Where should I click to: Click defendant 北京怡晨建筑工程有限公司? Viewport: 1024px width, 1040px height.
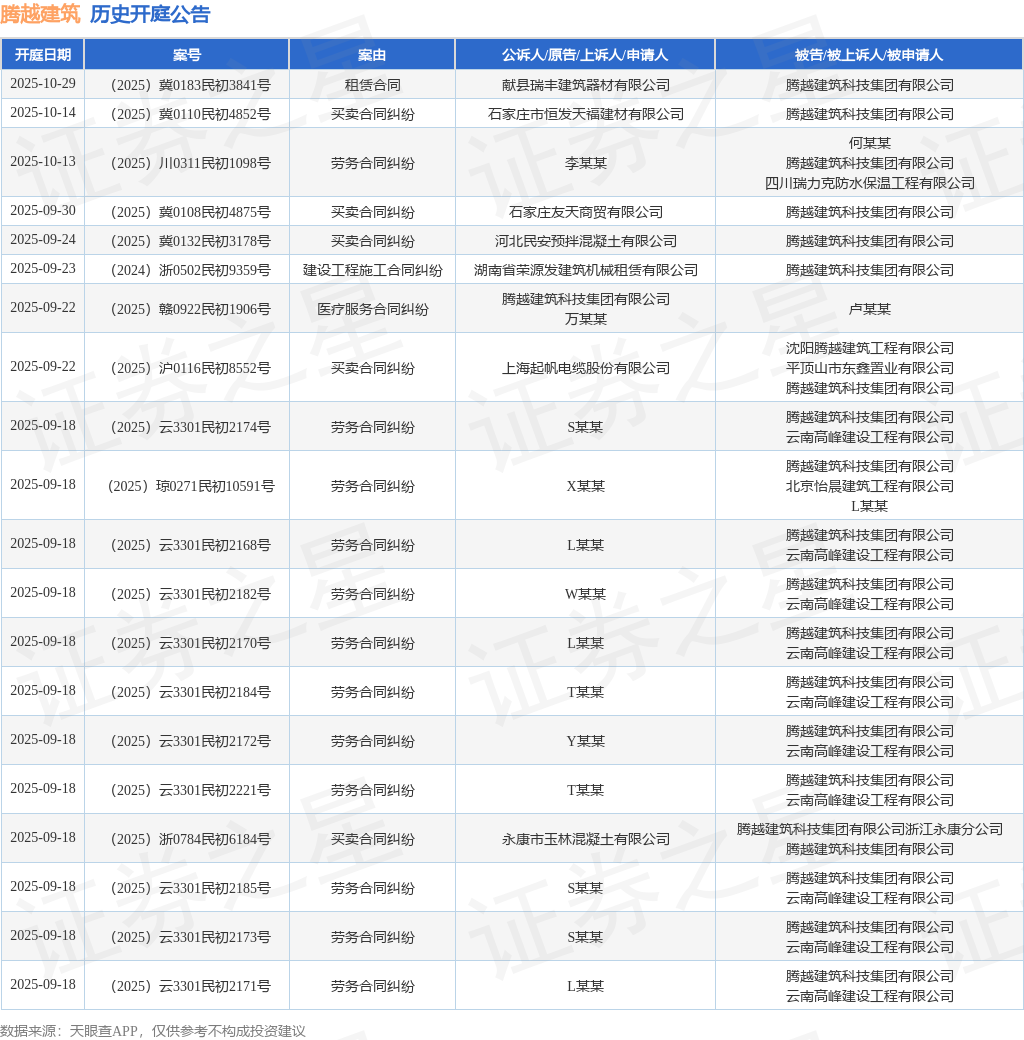869,487
